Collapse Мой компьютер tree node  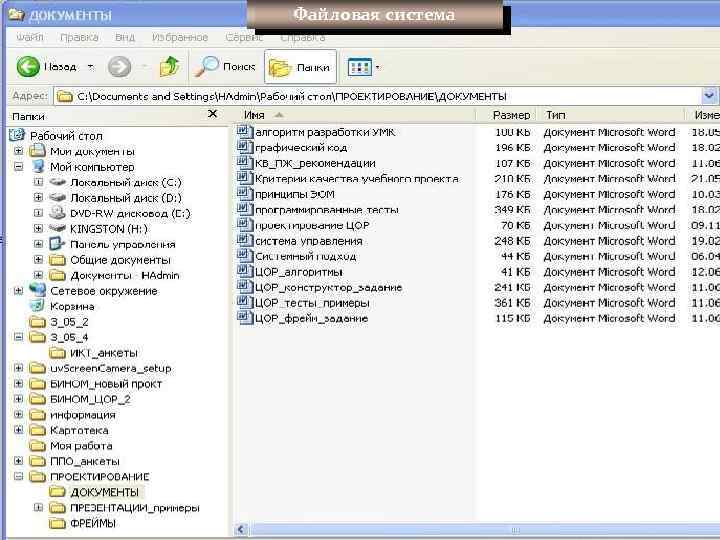(x=18, y=167)
